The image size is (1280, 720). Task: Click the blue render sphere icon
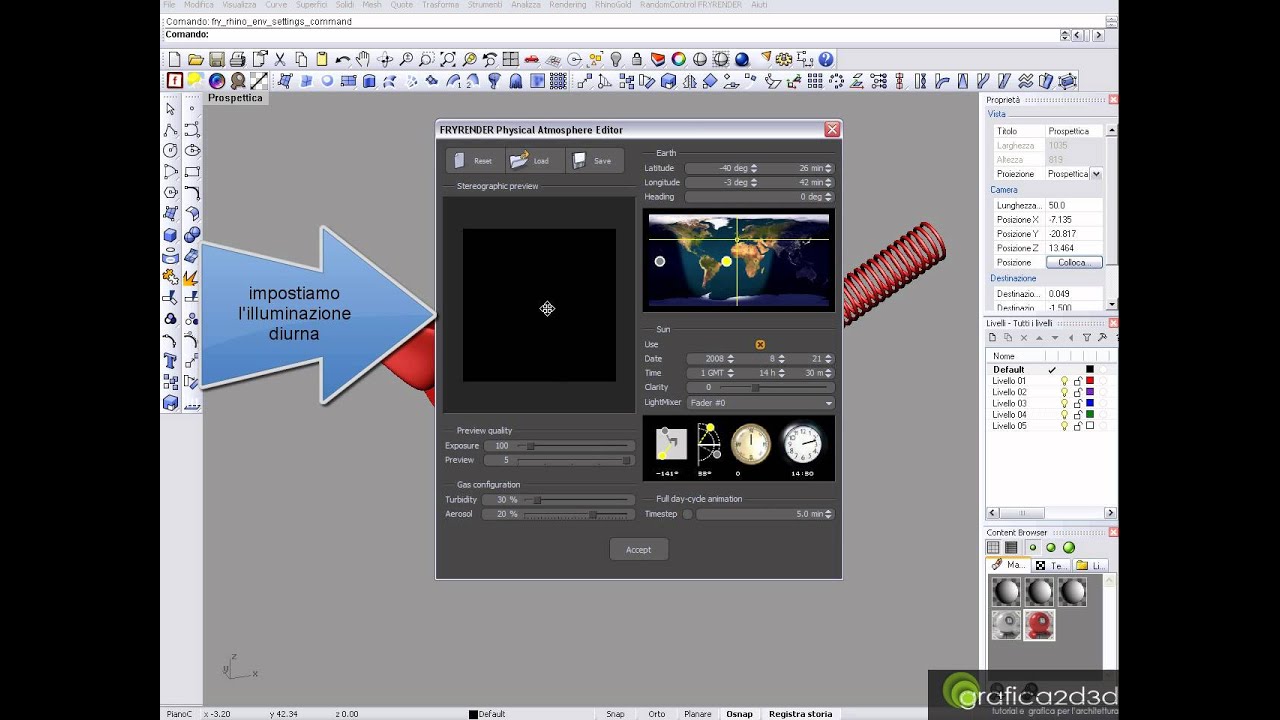click(x=742, y=60)
